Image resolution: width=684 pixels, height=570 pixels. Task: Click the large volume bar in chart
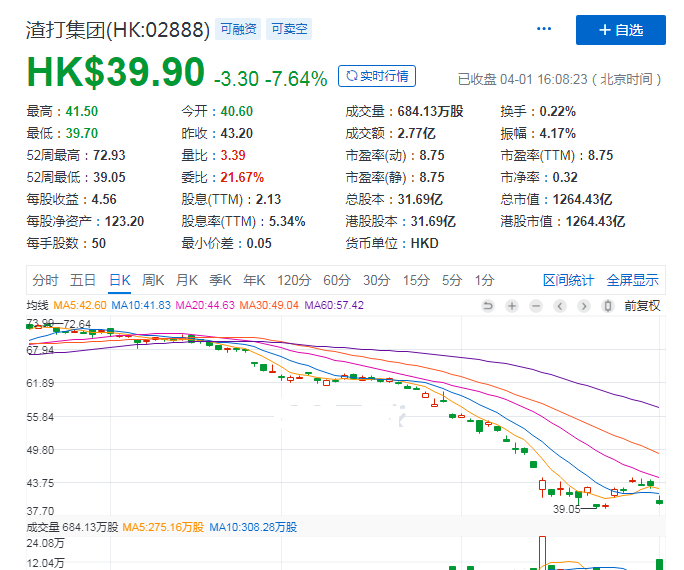click(x=541, y=552)
